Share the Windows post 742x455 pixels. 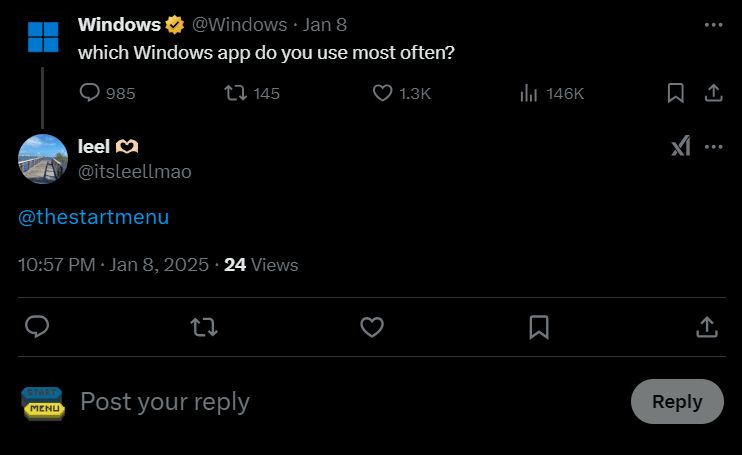click(714, 93)
